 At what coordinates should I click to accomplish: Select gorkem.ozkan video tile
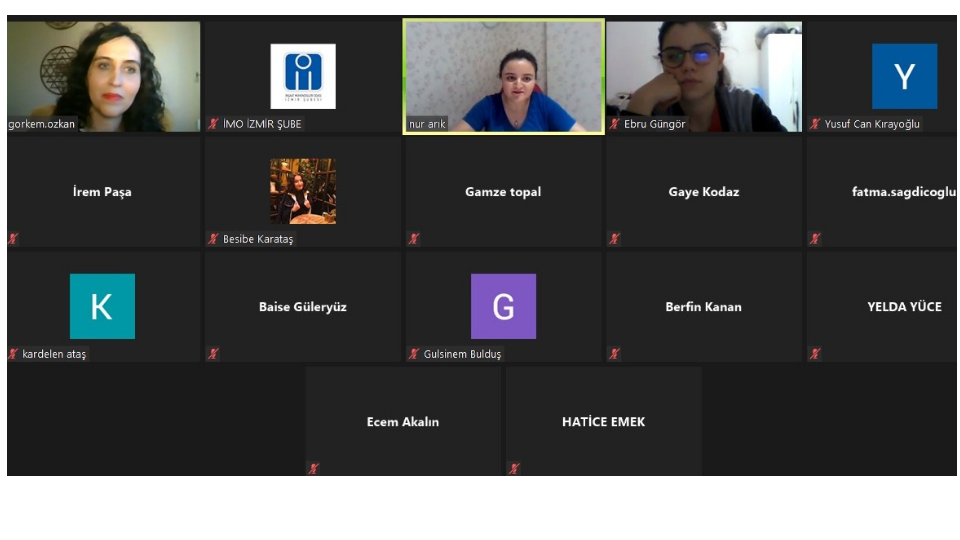click(x=103, y=77)
